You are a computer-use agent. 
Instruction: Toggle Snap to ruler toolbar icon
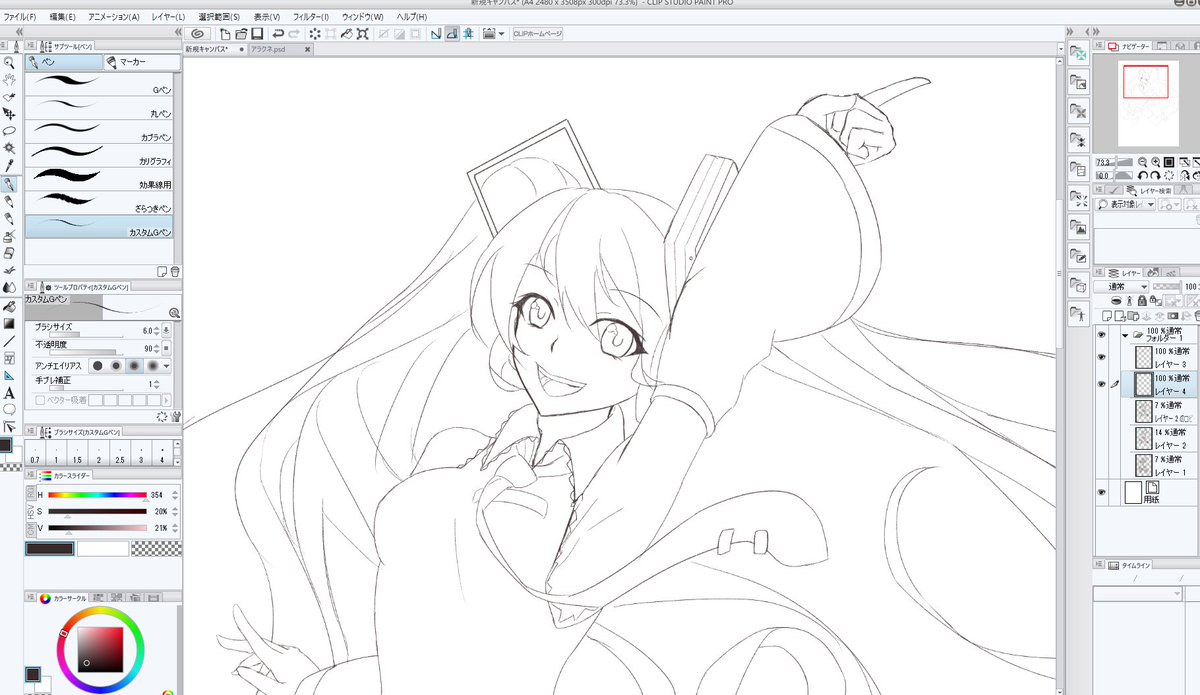(436, 33)
